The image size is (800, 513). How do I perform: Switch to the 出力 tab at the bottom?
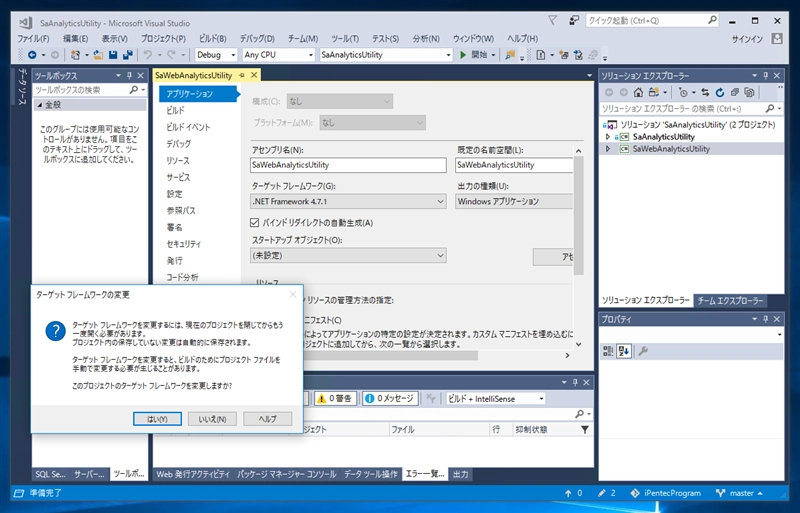[461, 474]
